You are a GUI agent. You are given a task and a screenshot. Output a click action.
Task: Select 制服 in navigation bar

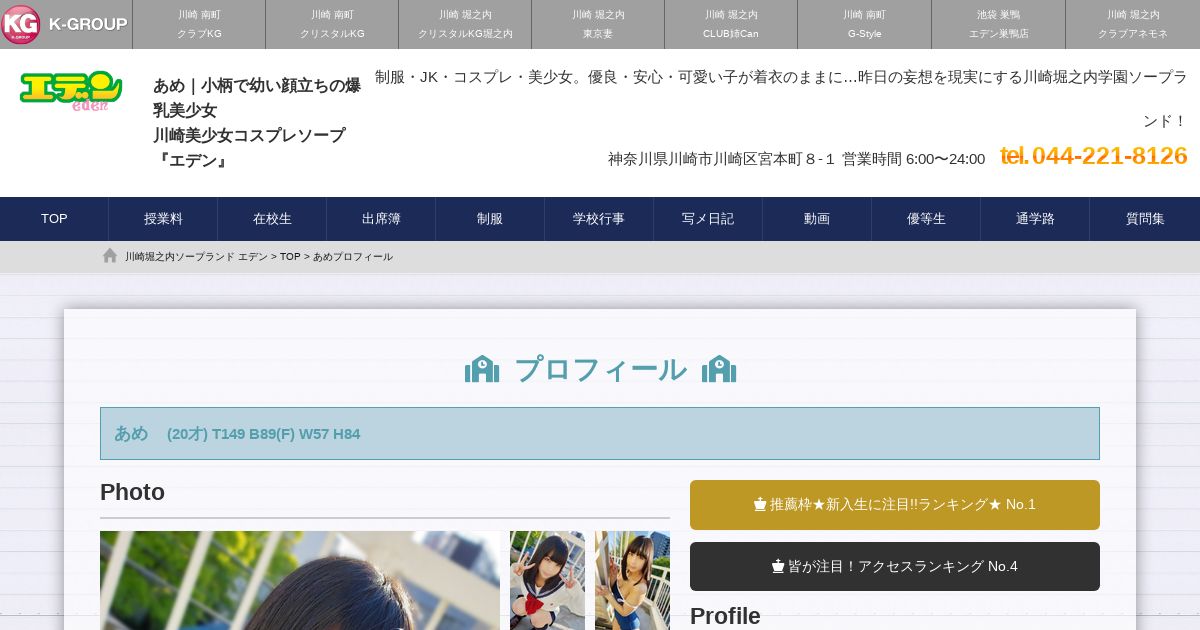click(490, 219)
